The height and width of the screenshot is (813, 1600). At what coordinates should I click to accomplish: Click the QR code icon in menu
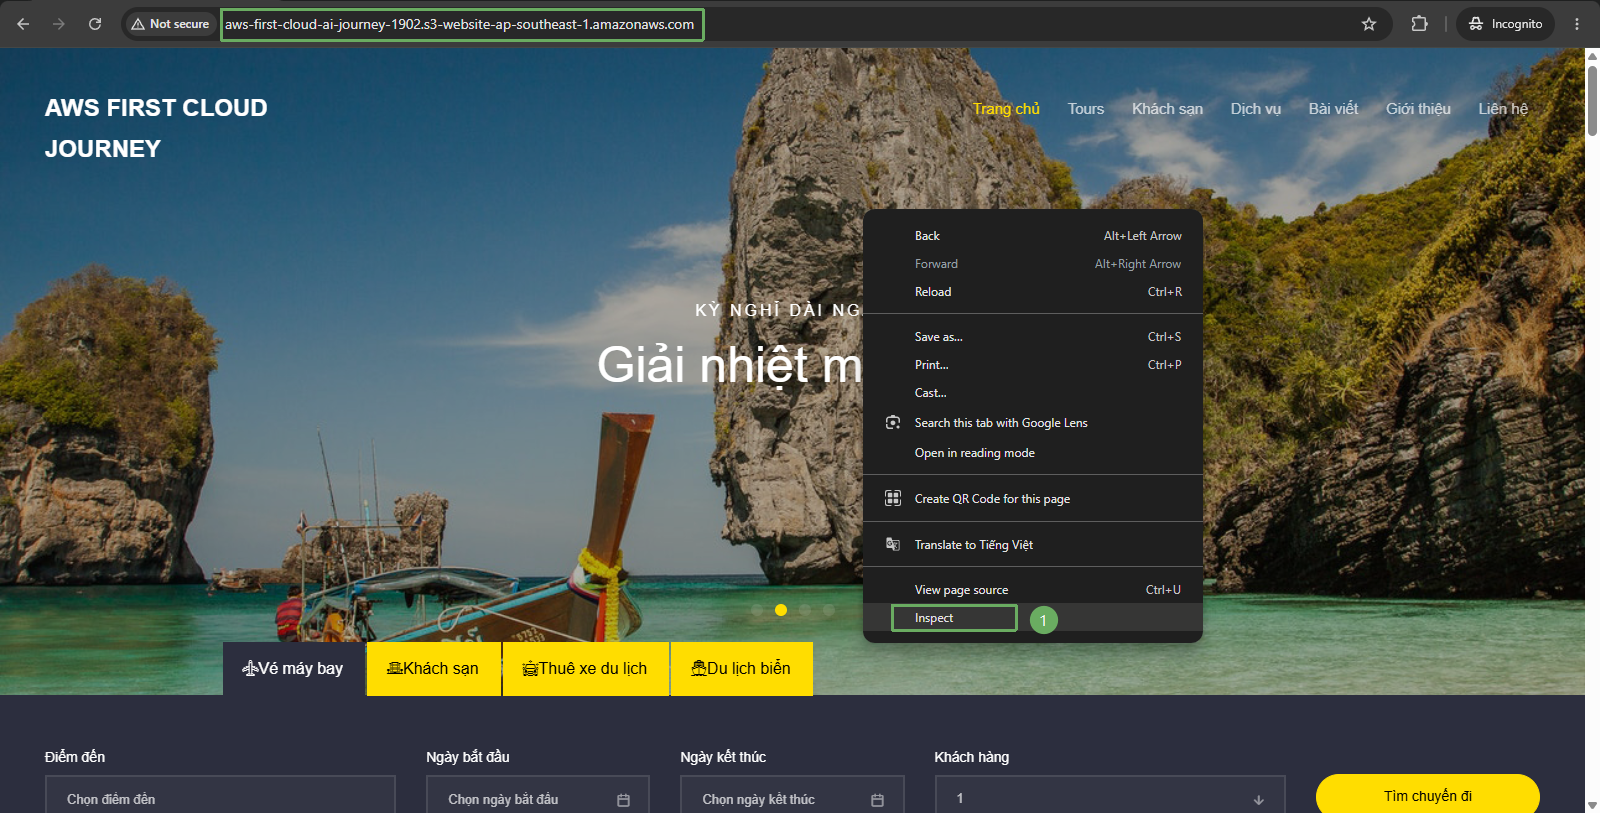[893, 498]
